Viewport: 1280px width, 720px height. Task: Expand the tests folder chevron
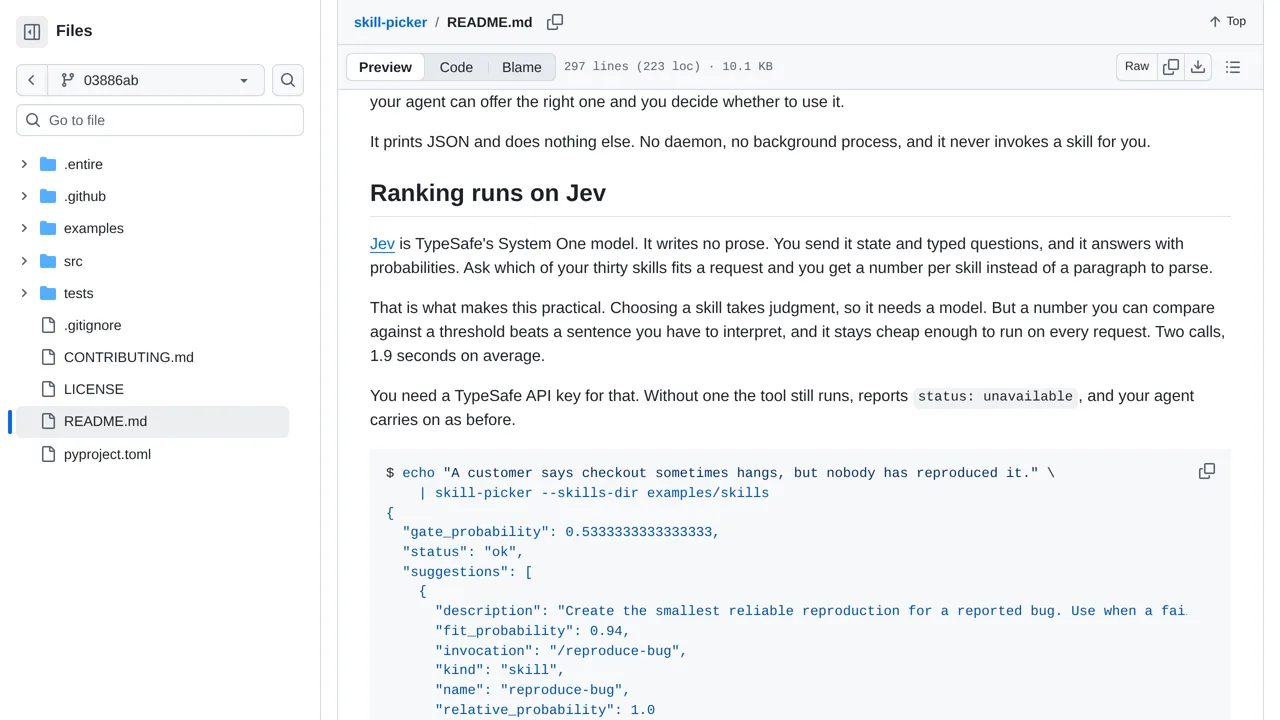point(24,293)
